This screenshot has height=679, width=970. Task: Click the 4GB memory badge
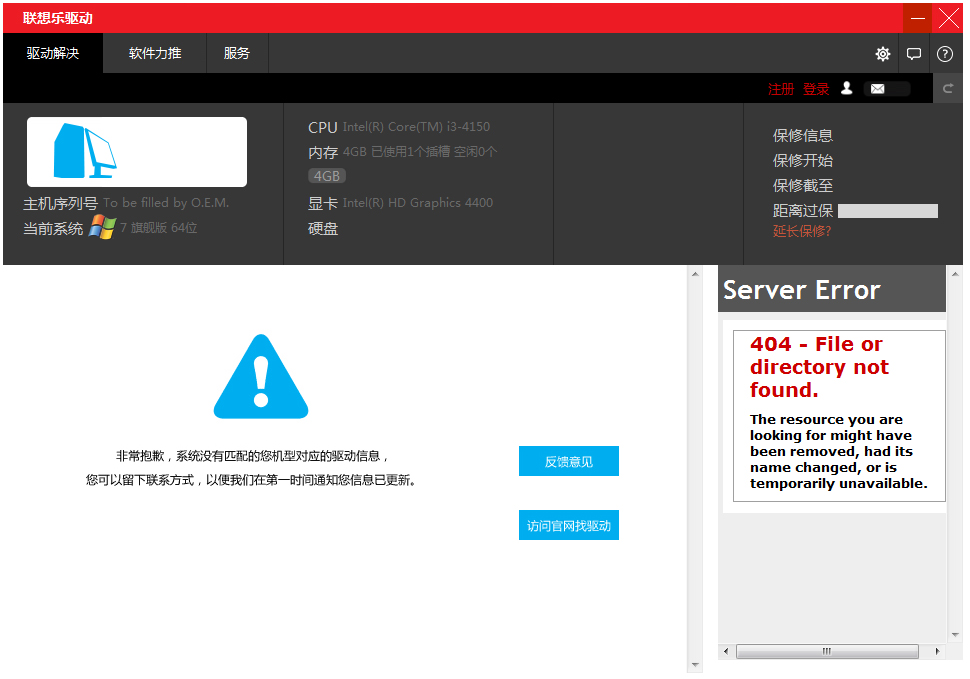pos(327,176)
